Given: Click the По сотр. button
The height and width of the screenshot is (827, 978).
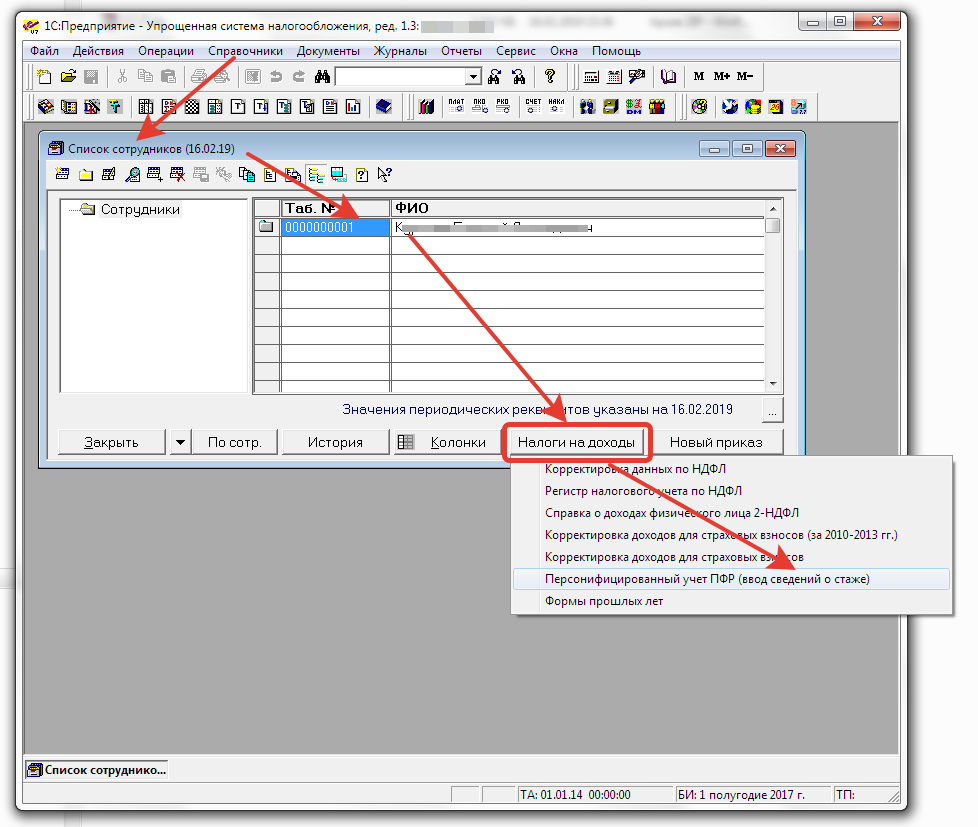Looking at the screenshot, I should tap(235, 442).
